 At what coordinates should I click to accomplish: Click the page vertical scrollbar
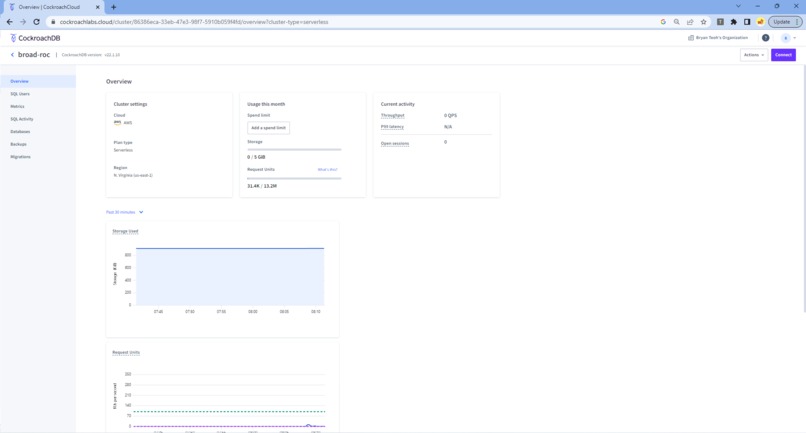click(x=803, y=188)
